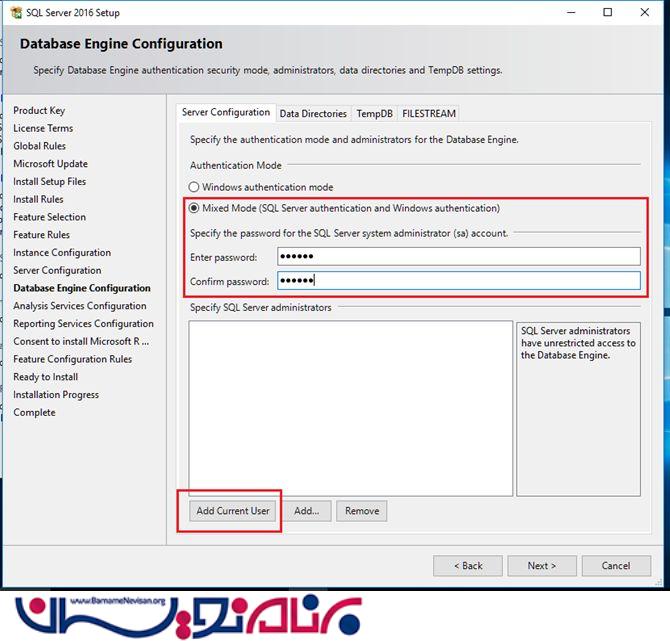Image resolution: width=670 pixels, height=641 pixels.
Task: Click the Confirm password field
Action: pos(457,281)
